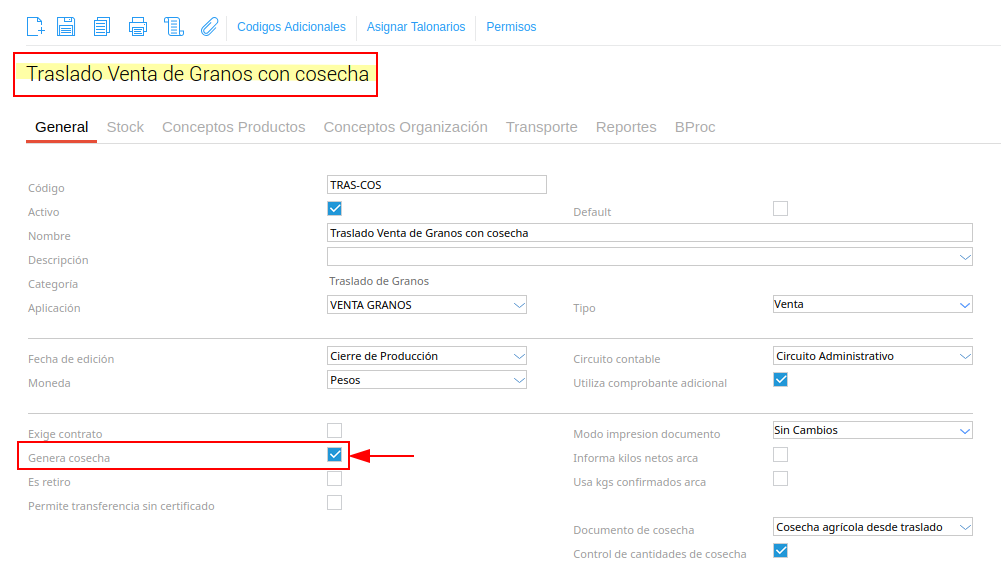Screen dimensions: 1001x576
Task: Open the Codigos Adicionales link
Action: [291, 27]
